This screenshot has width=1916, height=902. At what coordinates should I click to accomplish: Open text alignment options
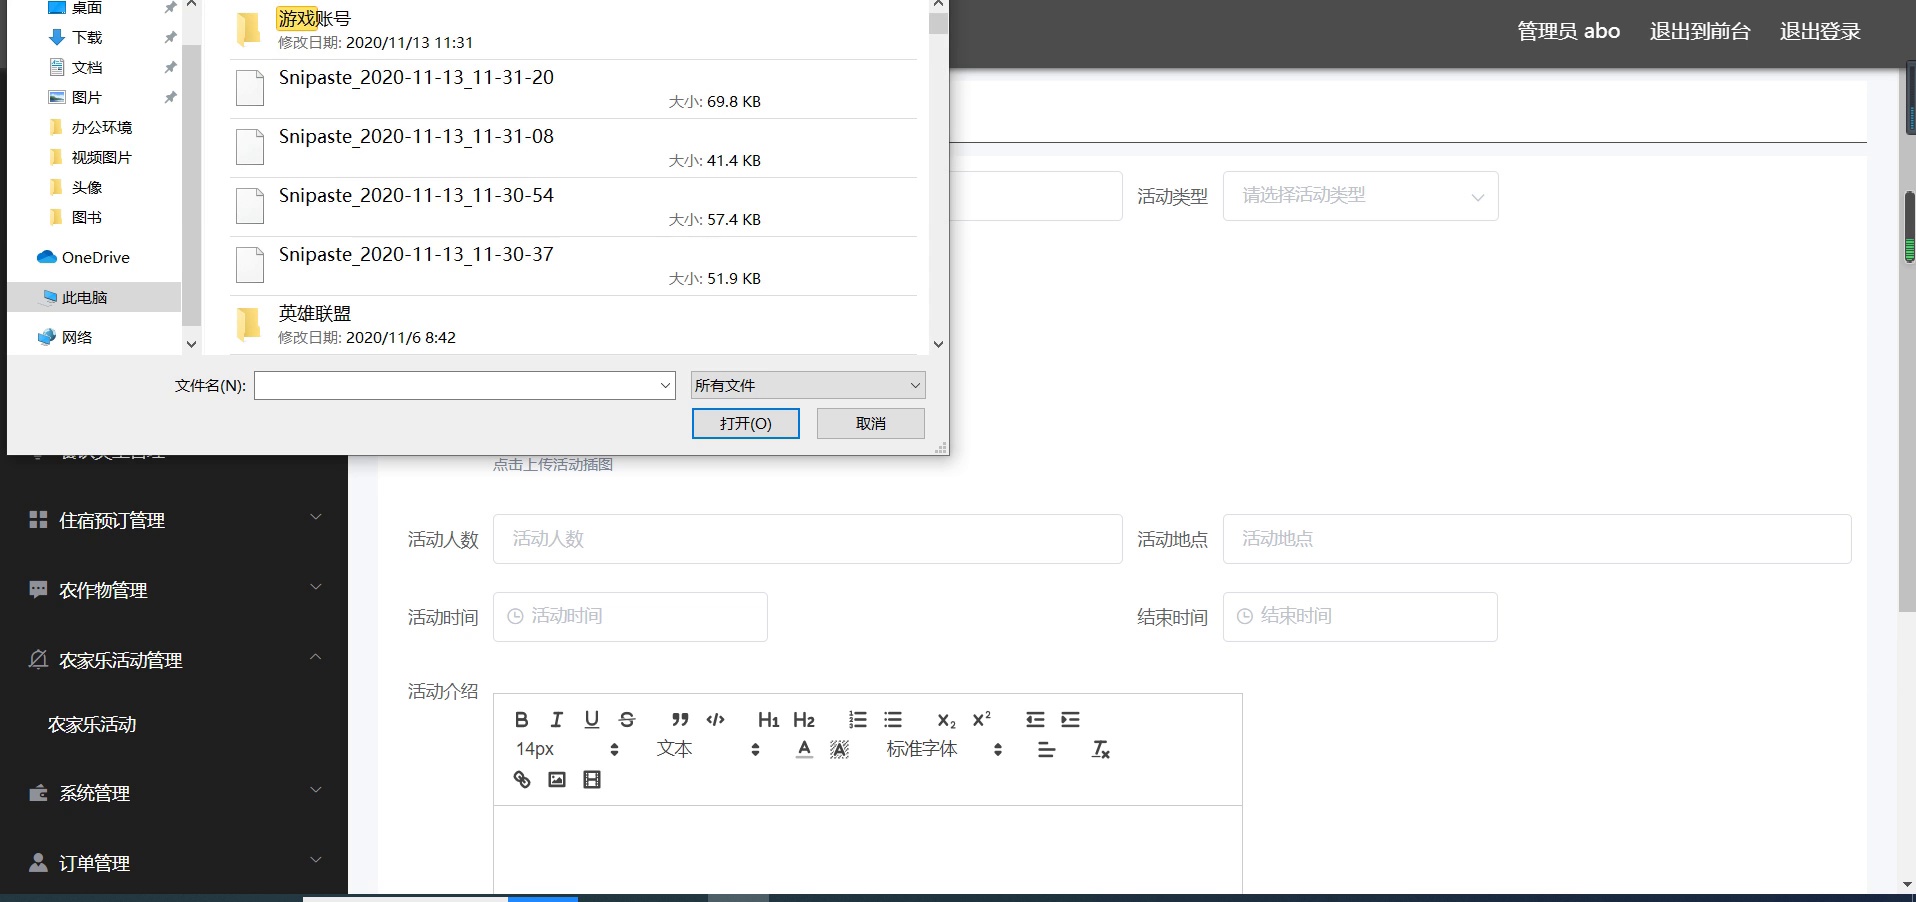[x=1046, y=749]
